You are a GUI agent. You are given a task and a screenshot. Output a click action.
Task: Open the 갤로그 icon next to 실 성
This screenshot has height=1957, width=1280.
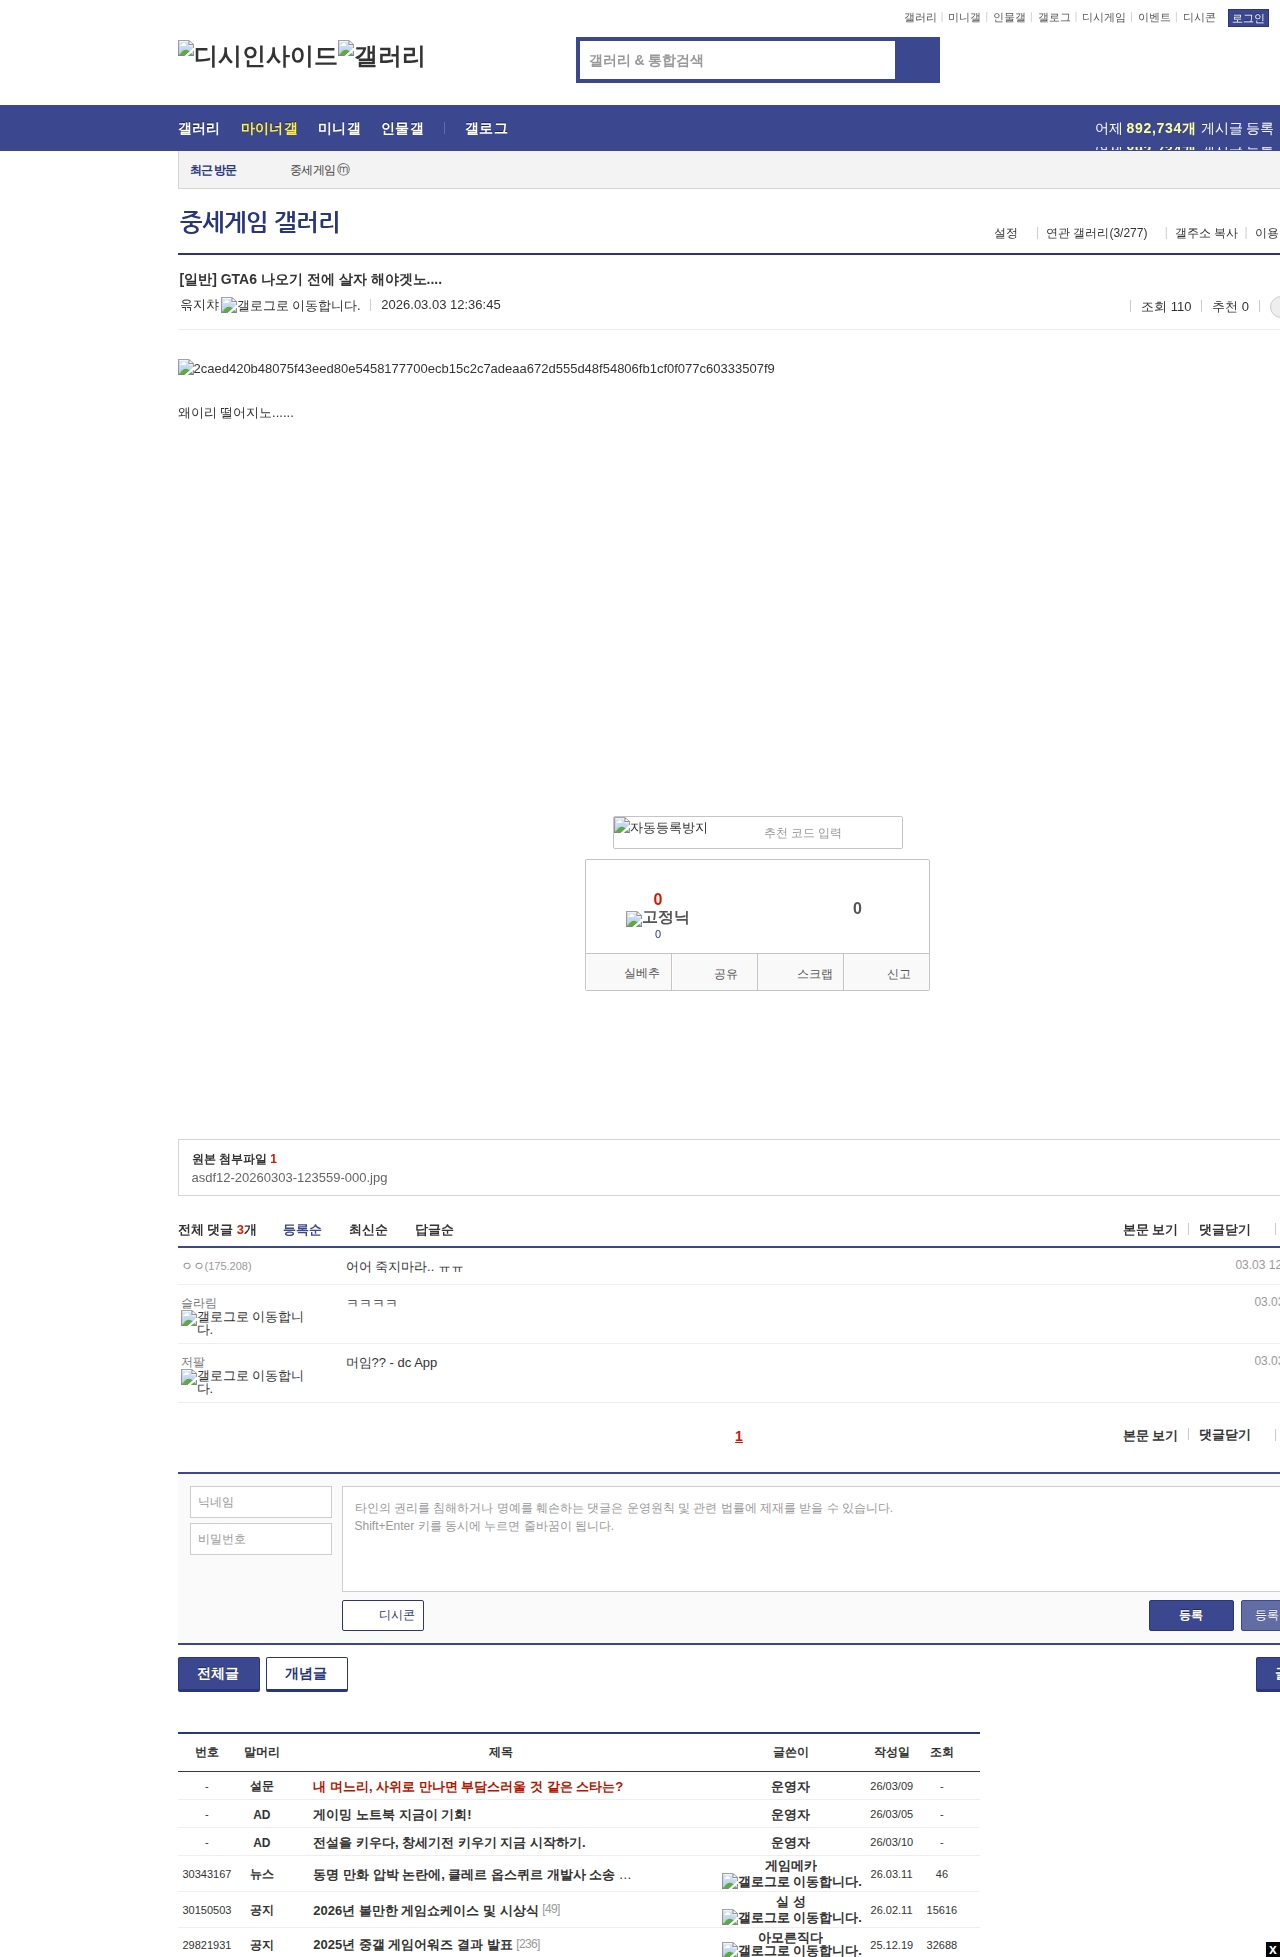click(791, 1918)
